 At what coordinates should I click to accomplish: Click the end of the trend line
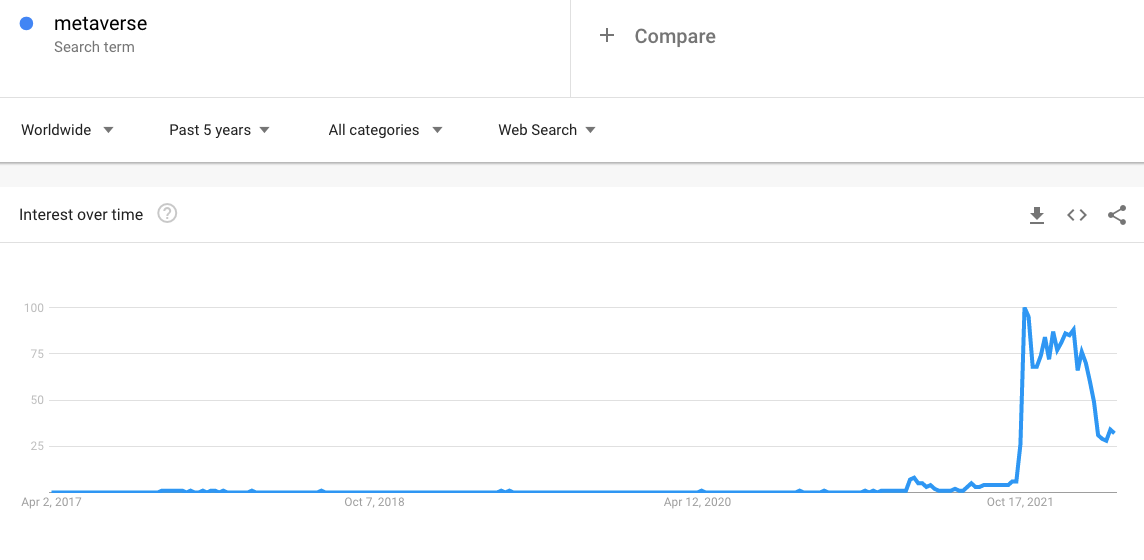1114,432
